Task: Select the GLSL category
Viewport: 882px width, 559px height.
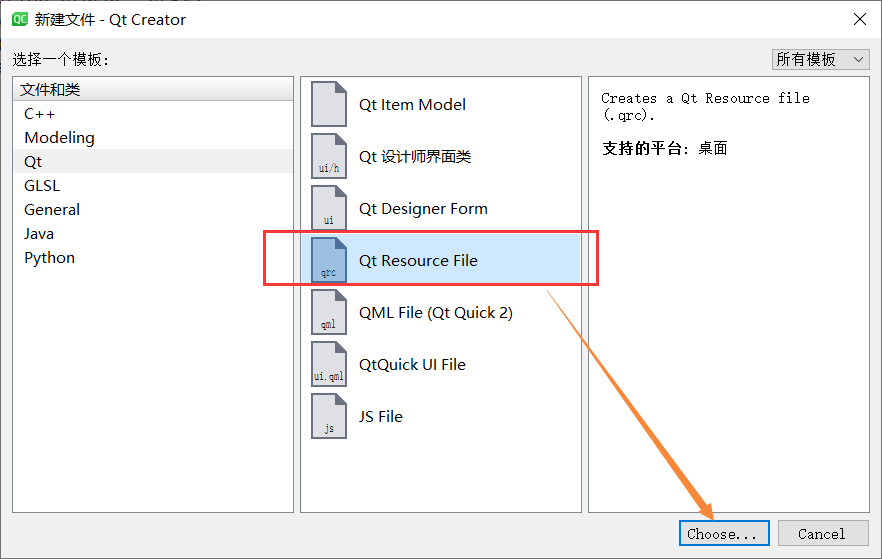Action: (152, 186)
